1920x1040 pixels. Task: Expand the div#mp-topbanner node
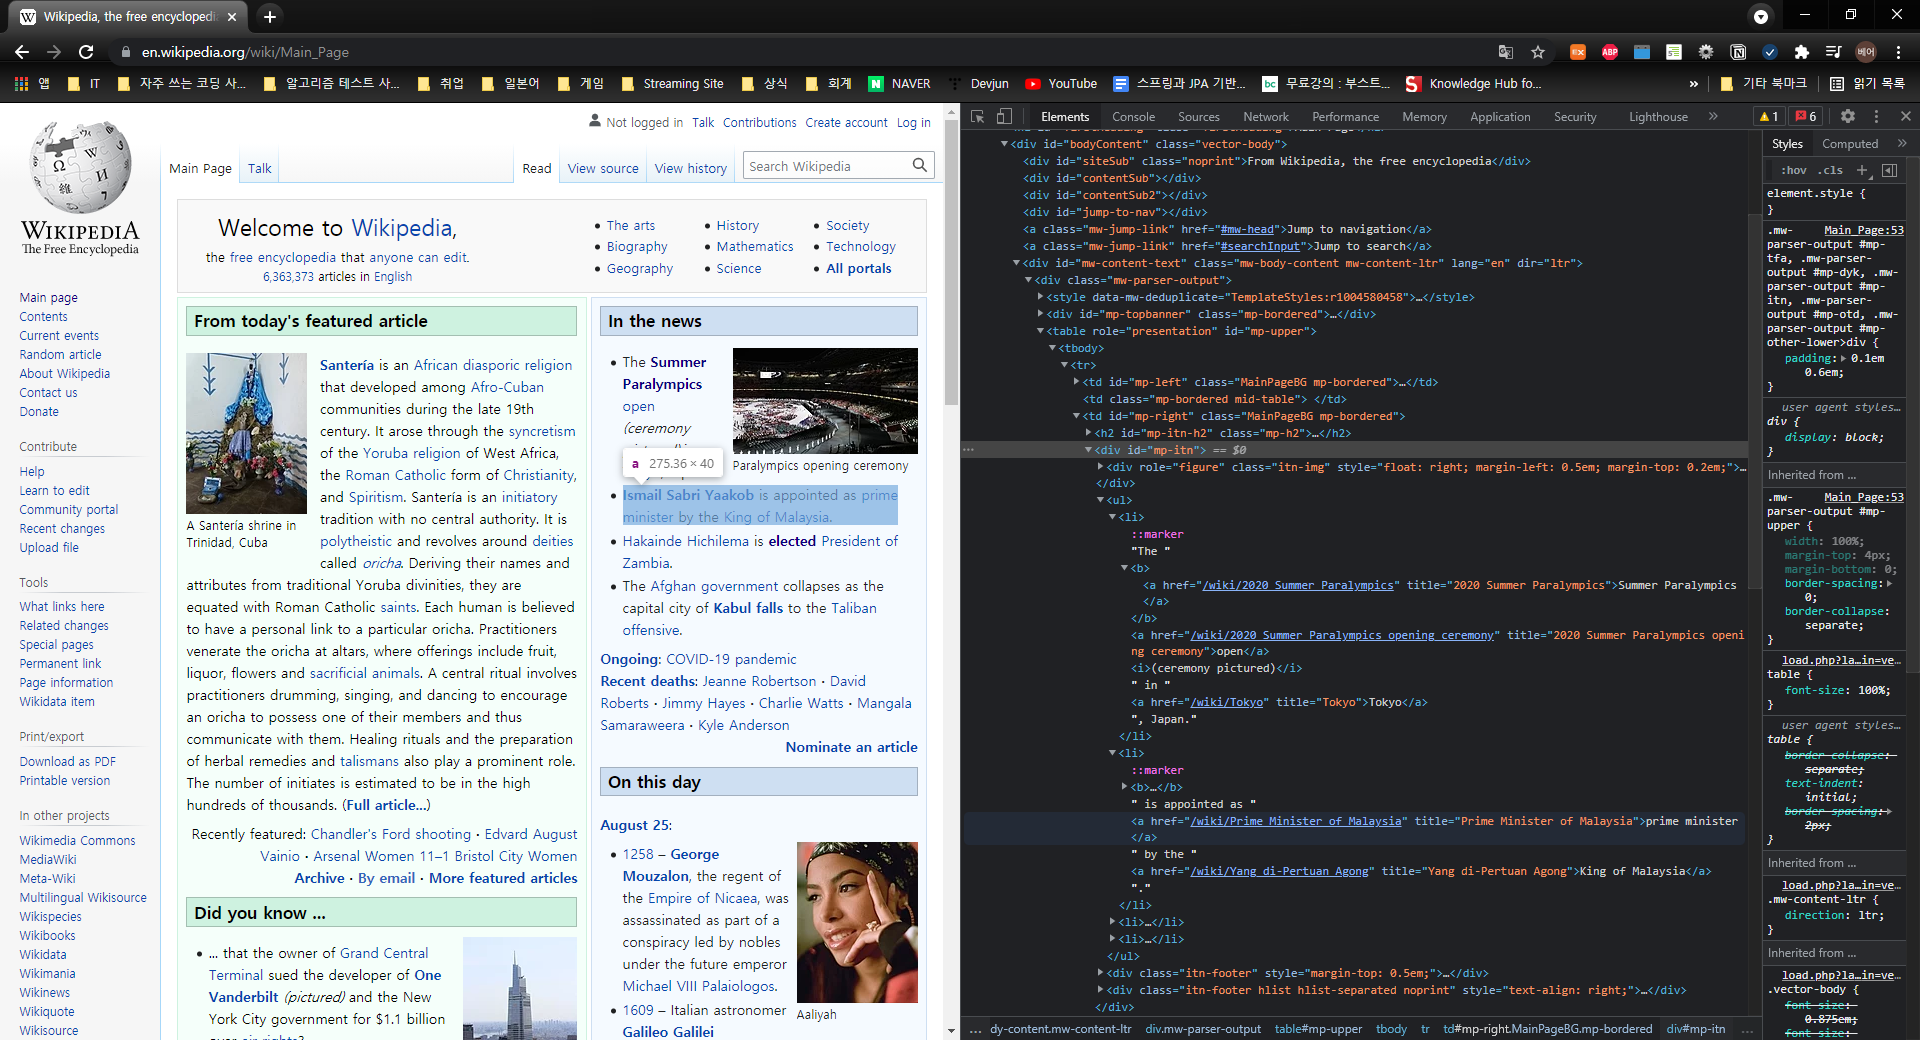[x=1041, y=314]
